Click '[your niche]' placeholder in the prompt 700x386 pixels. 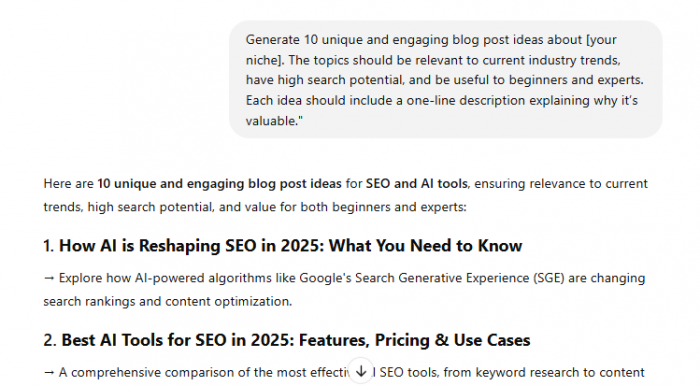pyautogui.click(x=431, y=50)
